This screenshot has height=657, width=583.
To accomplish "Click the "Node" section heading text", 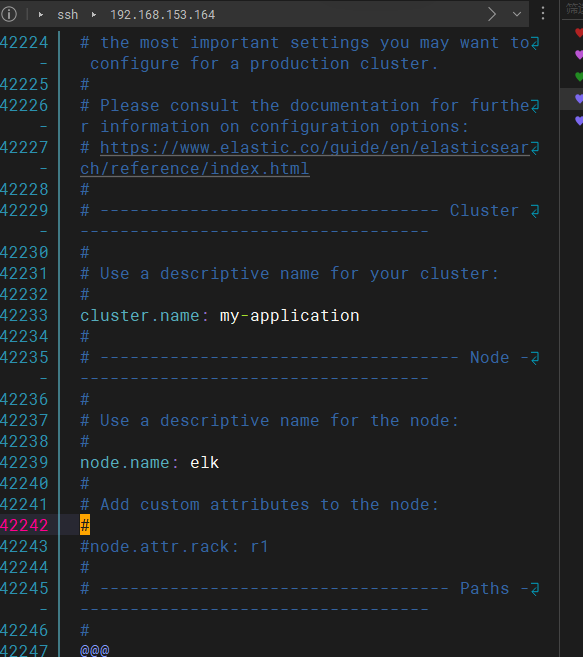I will pyautogui.click(x=490, y=357).
